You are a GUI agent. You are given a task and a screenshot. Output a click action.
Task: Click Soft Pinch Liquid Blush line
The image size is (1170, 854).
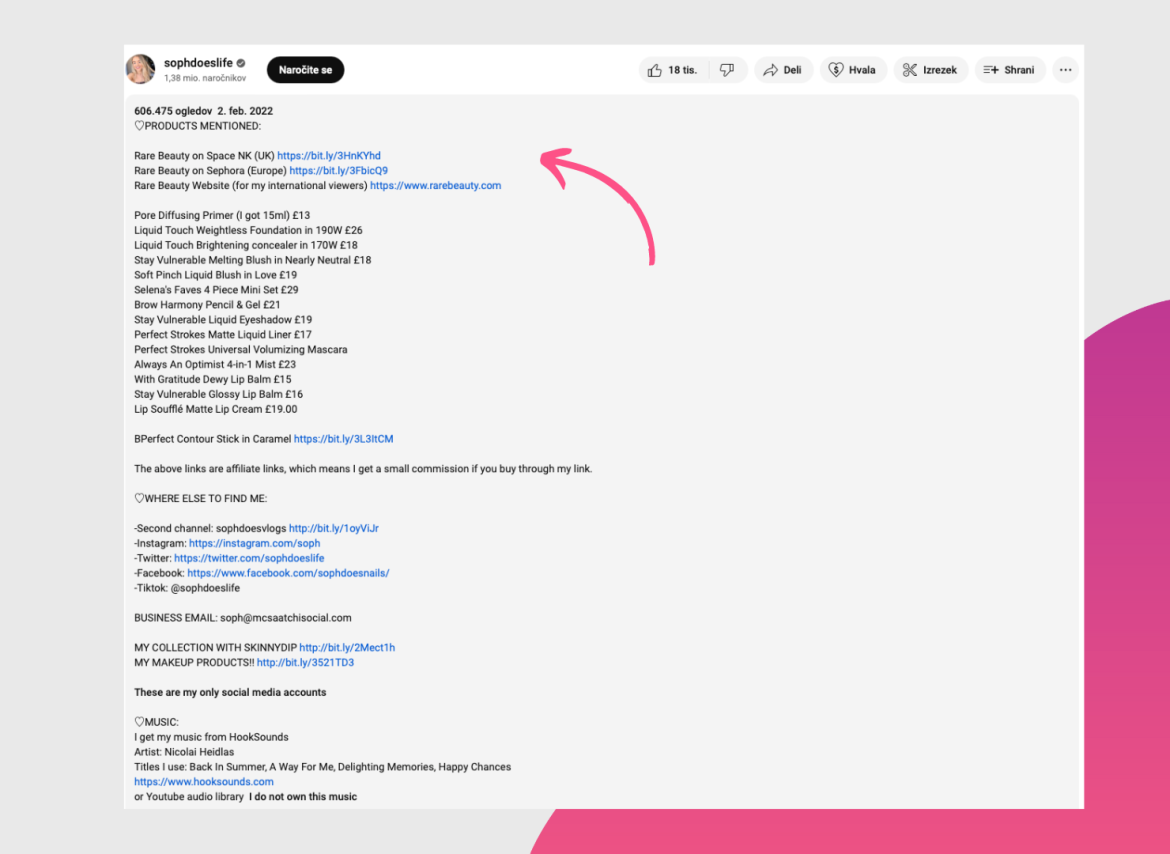216,275
